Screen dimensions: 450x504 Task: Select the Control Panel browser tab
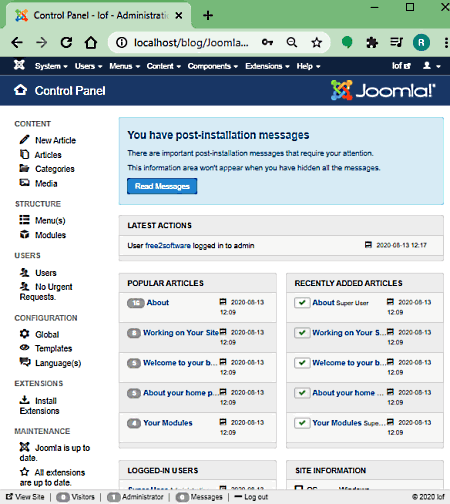pyautogui.click(x=98, y=15)
